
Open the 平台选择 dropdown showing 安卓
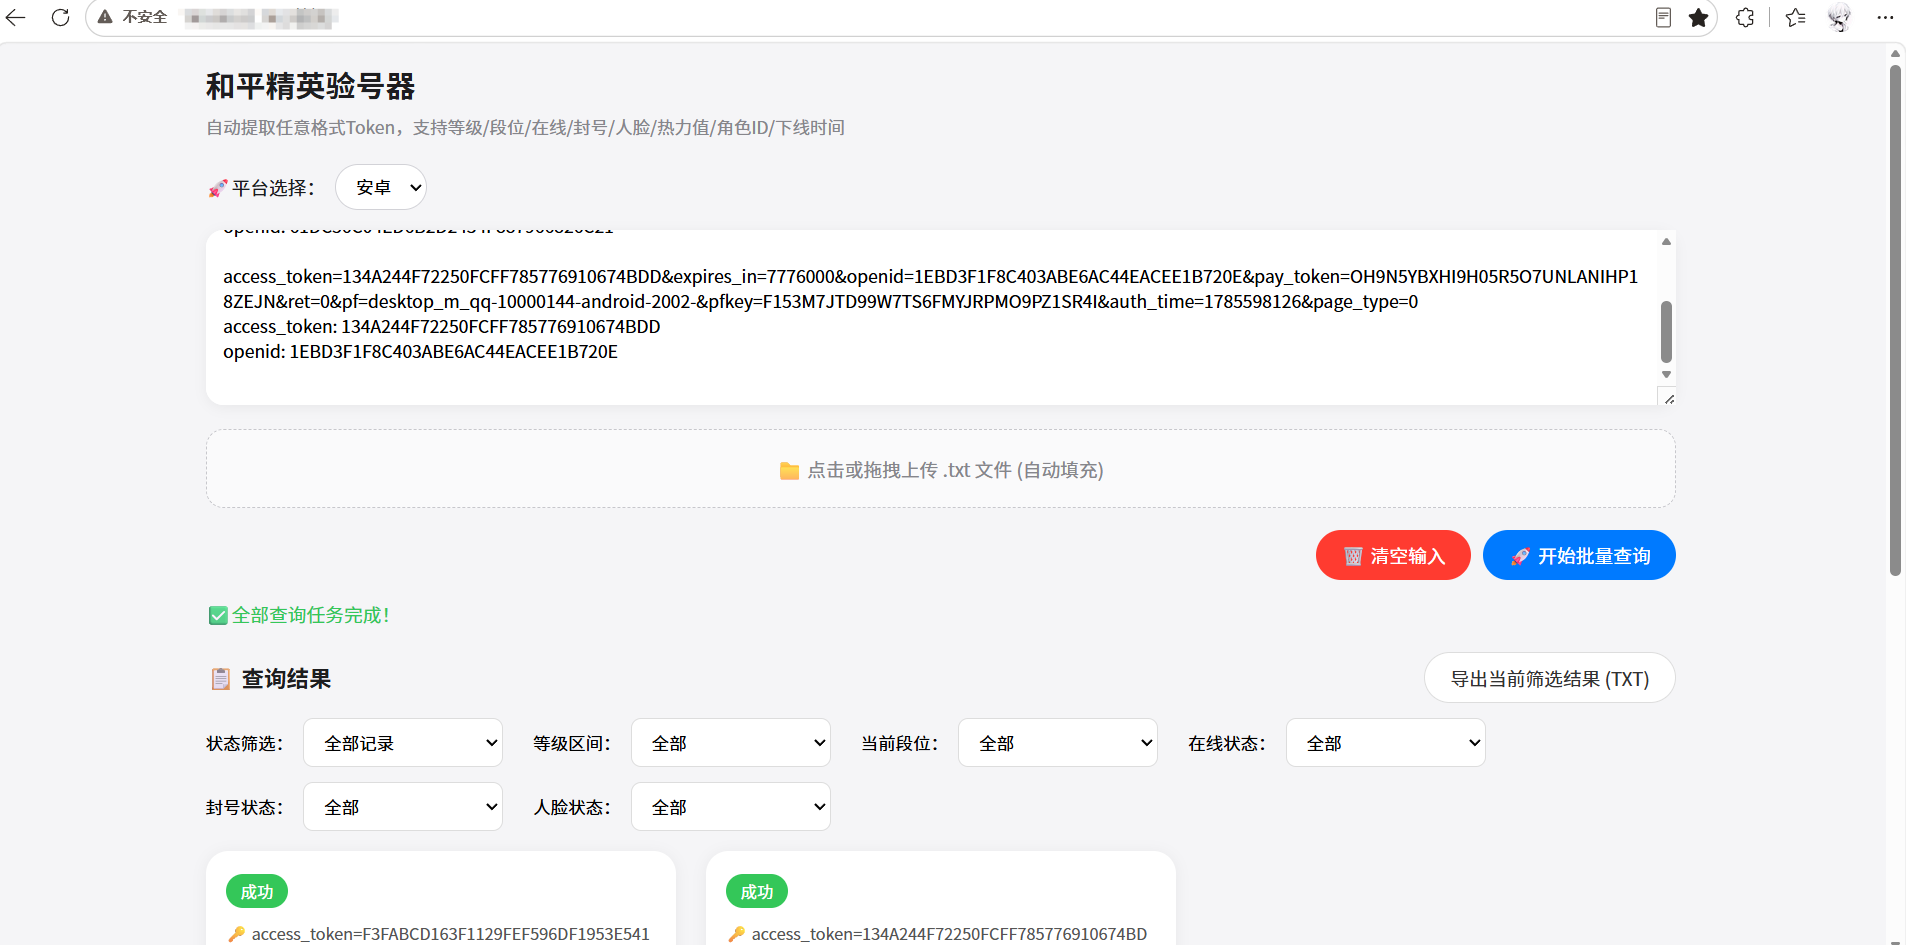[x=380, y=187]
